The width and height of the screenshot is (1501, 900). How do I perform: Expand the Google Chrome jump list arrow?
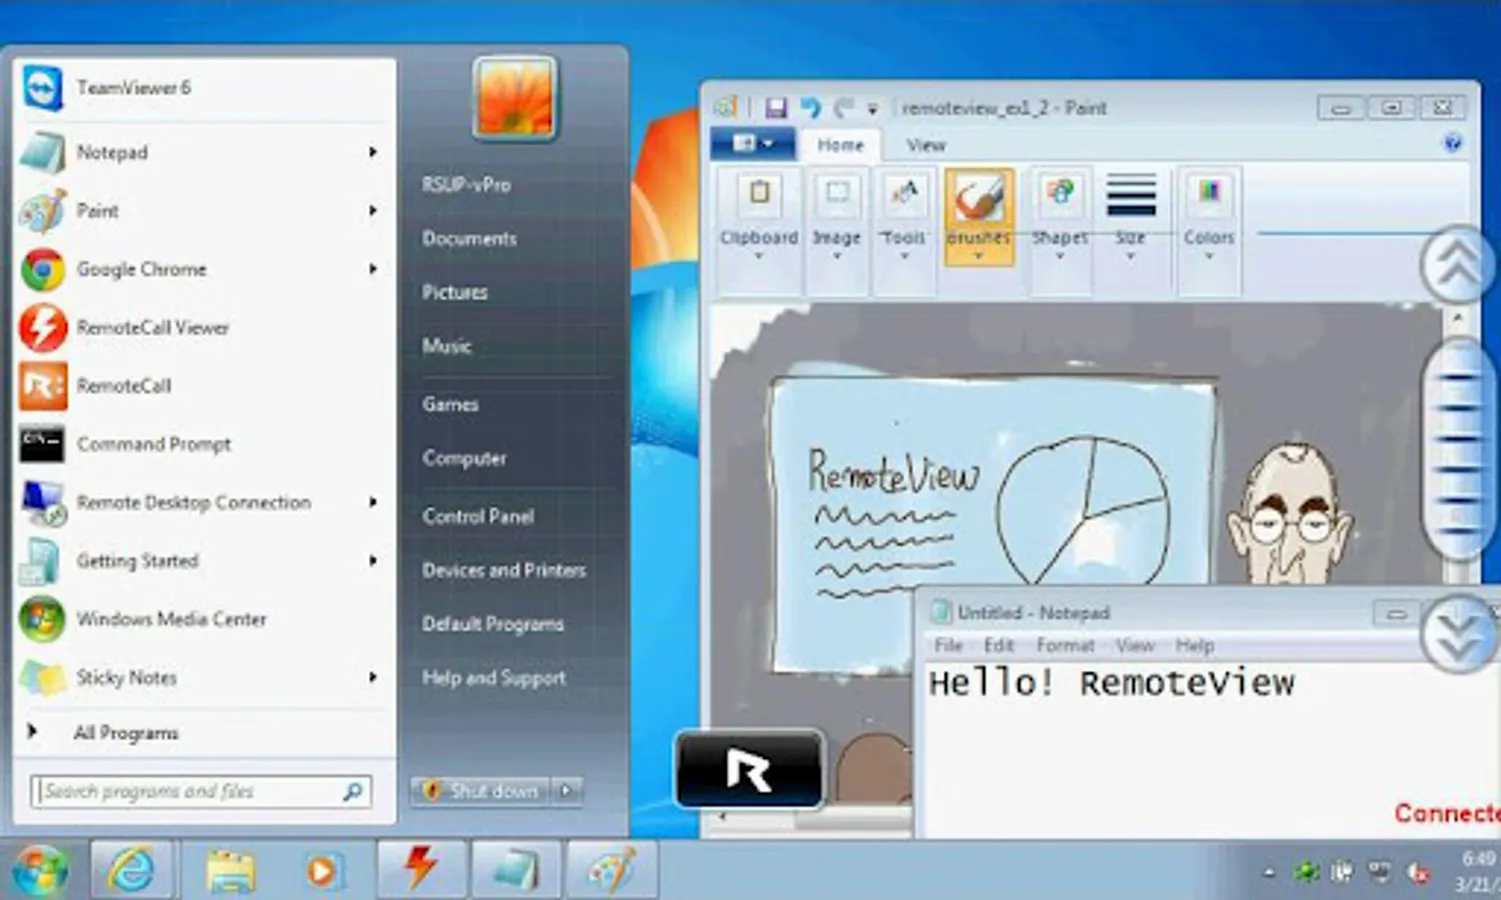(x=373, y=269)
